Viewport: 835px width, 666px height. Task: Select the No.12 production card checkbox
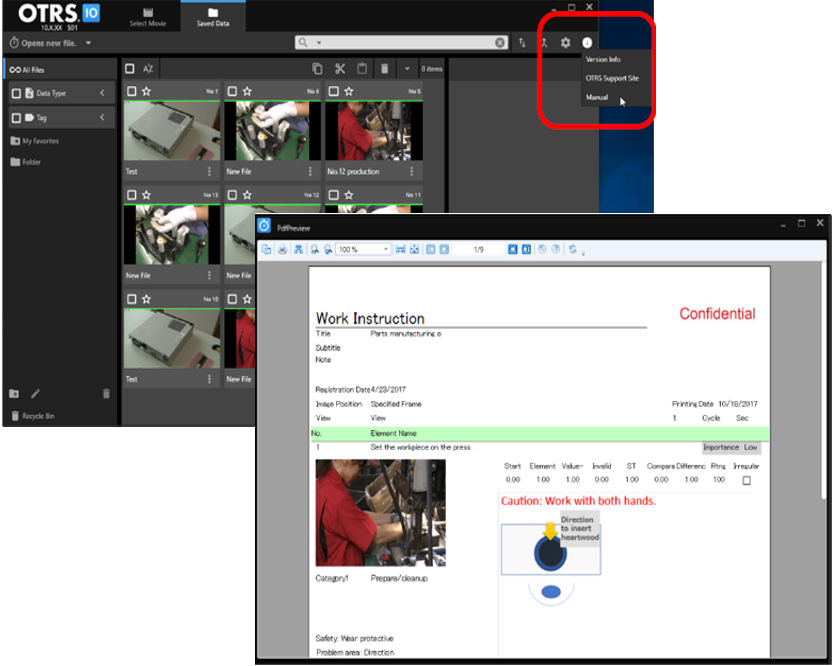pos(333,92)
